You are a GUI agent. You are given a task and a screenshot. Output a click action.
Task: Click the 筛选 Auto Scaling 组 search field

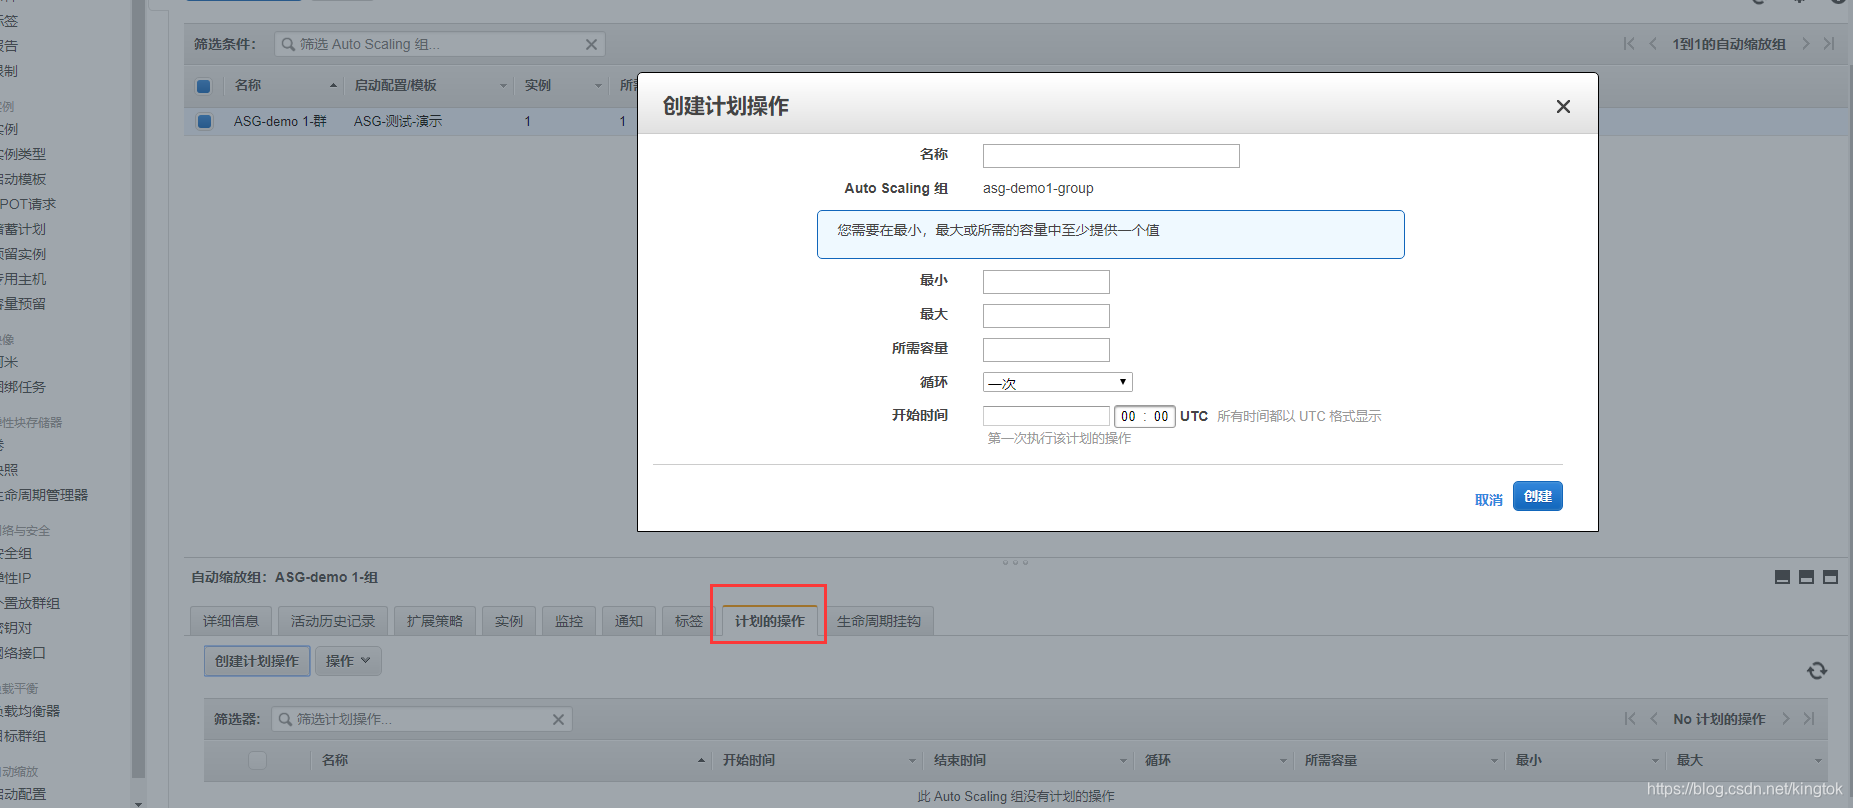(x=440, y=44)
